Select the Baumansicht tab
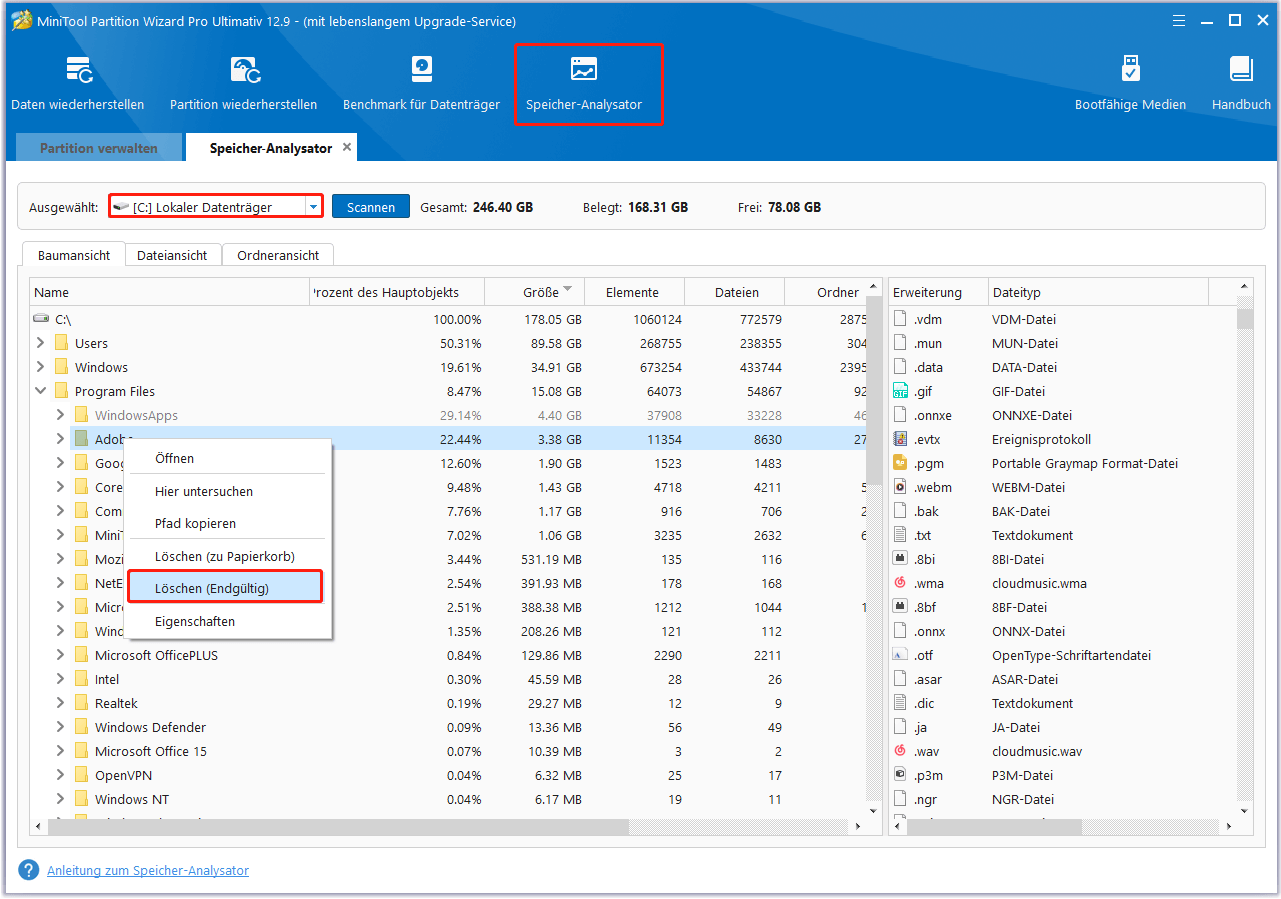 (74, 255)
